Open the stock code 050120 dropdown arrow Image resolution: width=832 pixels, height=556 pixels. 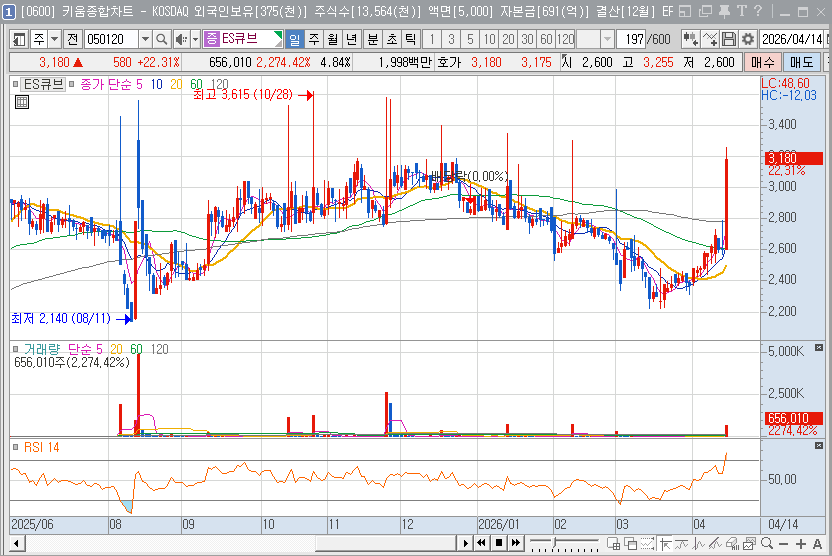(x=145, y=39)
